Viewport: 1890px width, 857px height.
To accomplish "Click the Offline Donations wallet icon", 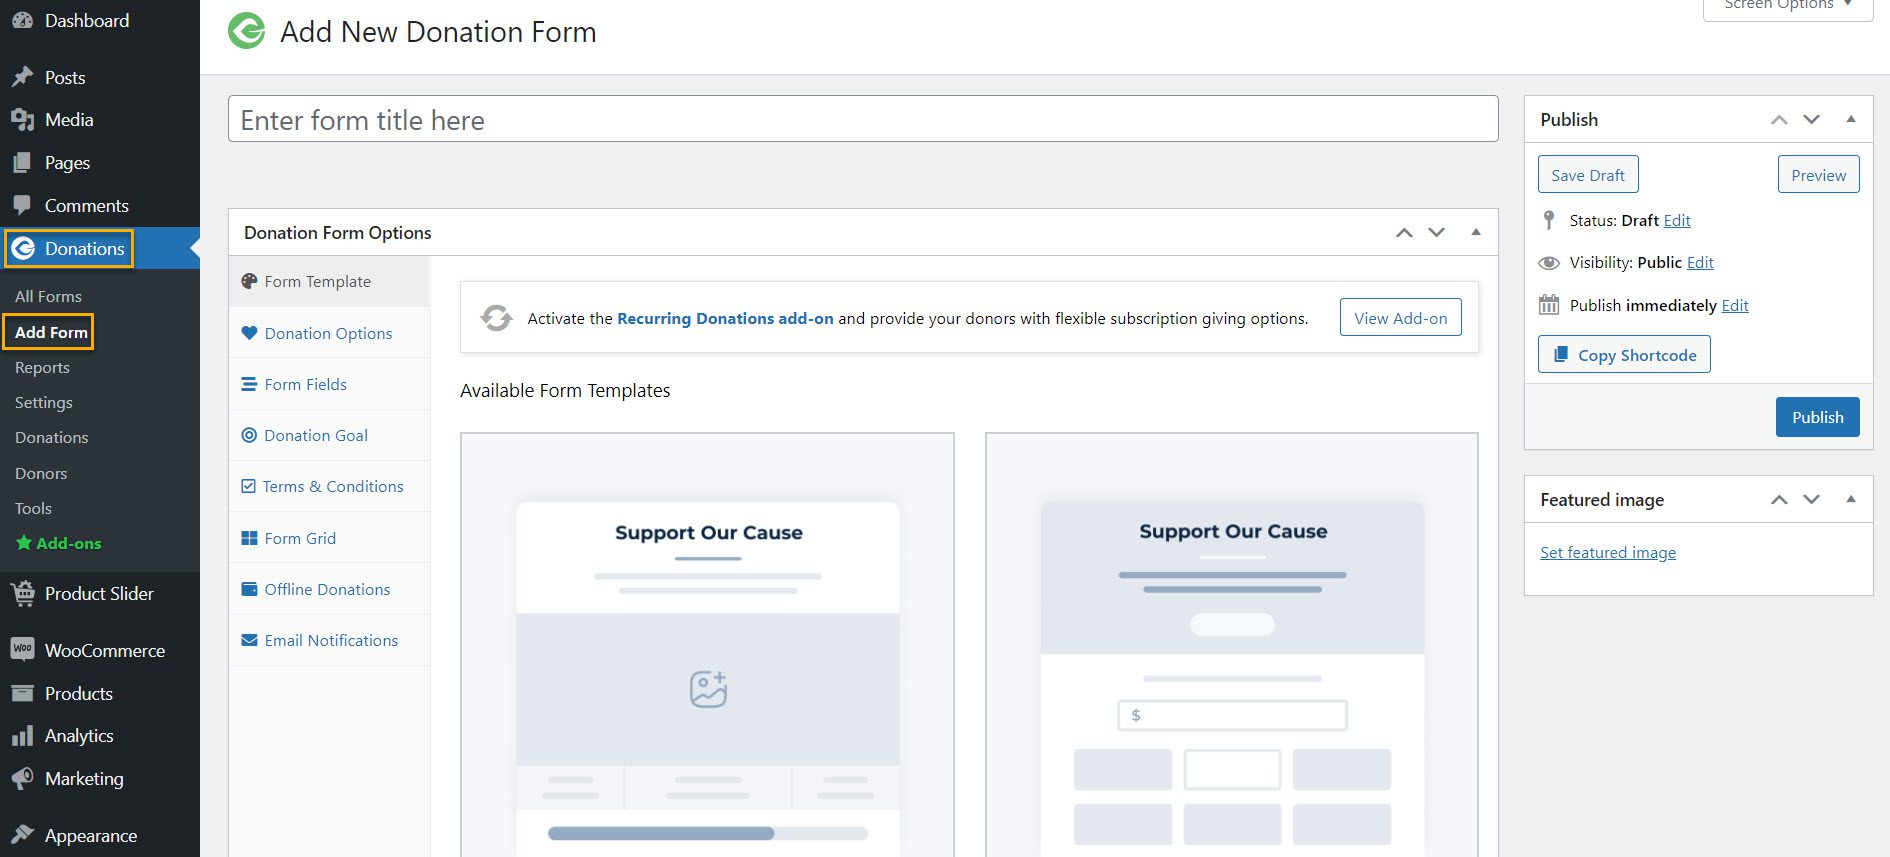I will [249, 589].
